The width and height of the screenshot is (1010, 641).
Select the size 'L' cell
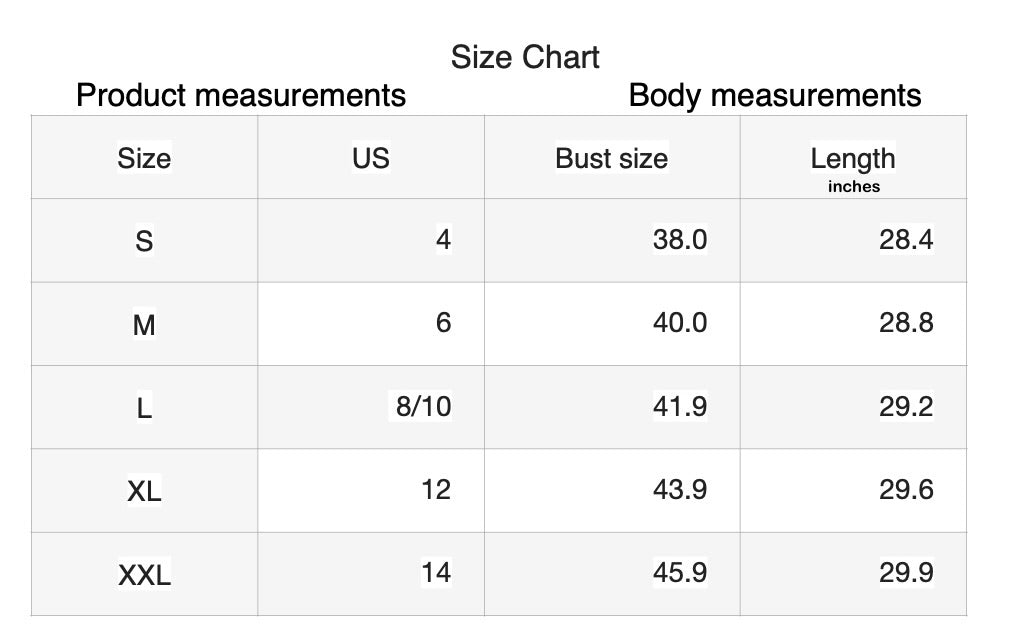tap(144, 407)
